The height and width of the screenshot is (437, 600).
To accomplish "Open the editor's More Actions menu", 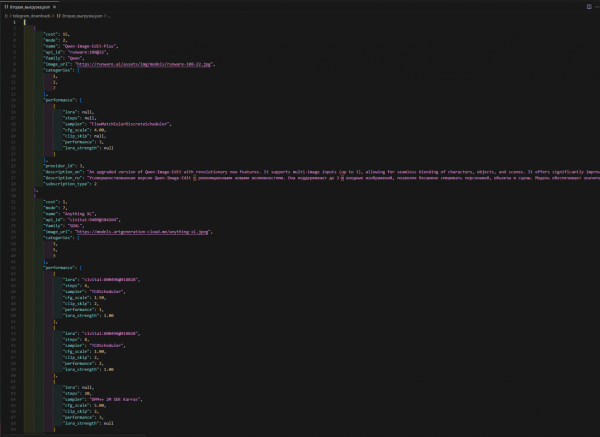I will [597, 7].
